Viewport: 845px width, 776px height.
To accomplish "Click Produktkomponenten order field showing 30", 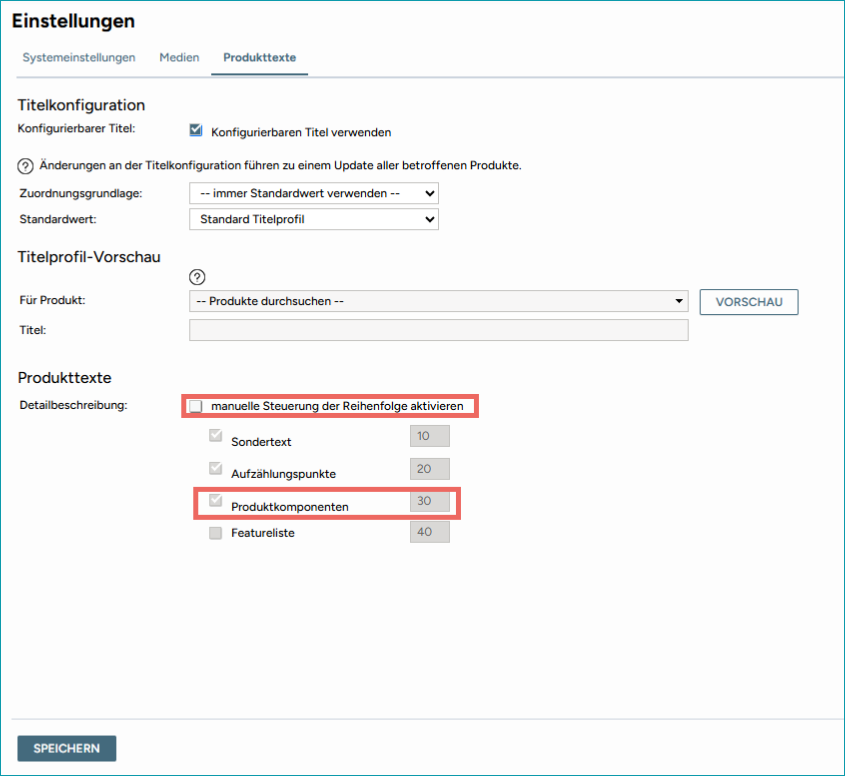I will point(430,501).
